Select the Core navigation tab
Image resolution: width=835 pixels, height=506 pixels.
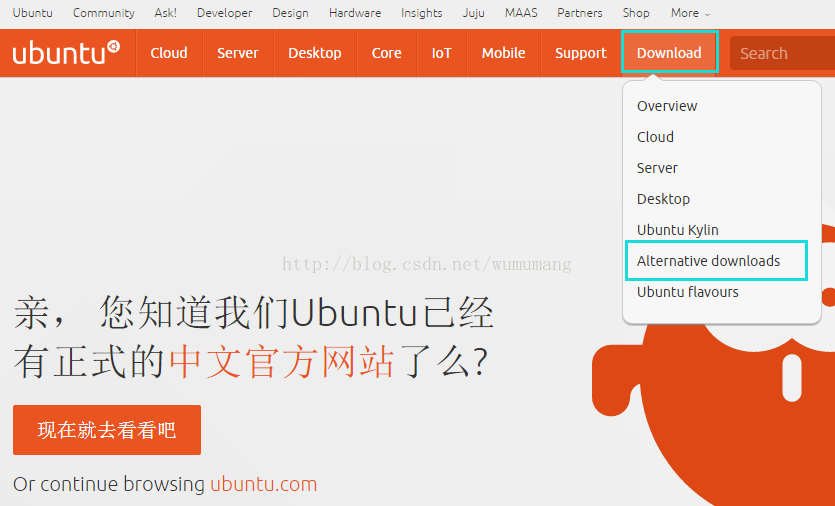(387, 53)
